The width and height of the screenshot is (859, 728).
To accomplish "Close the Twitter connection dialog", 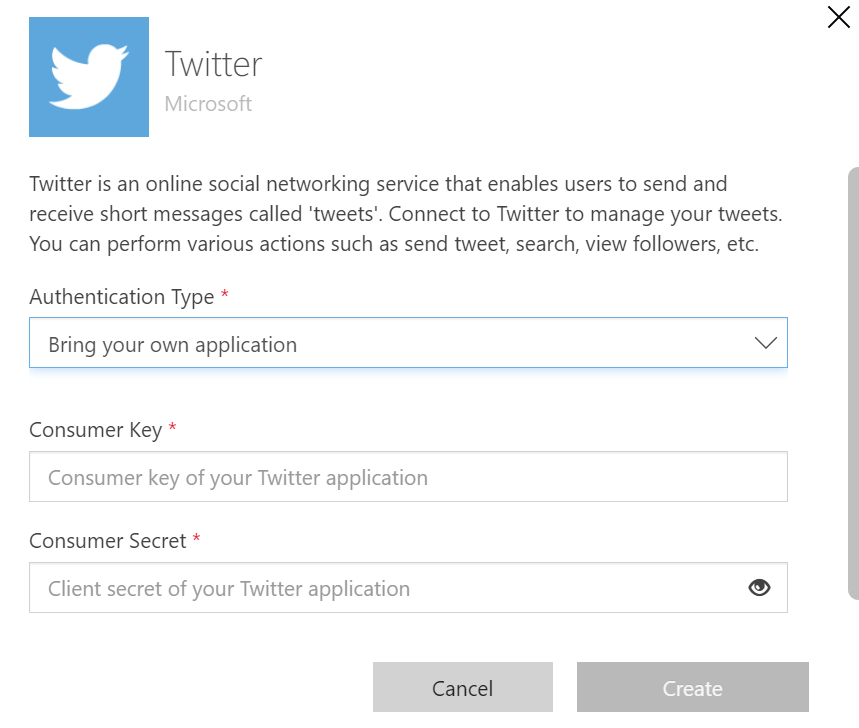I will click(838, 17).
